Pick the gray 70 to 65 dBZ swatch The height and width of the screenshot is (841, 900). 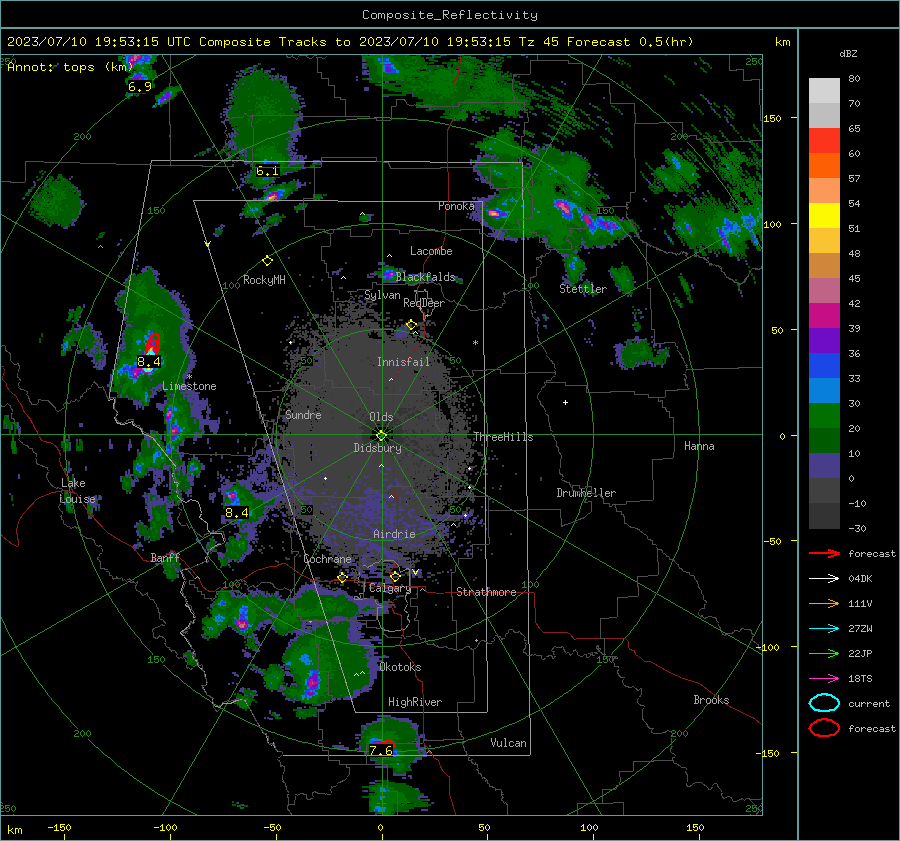pyautogui.click(x=824, y=116)
